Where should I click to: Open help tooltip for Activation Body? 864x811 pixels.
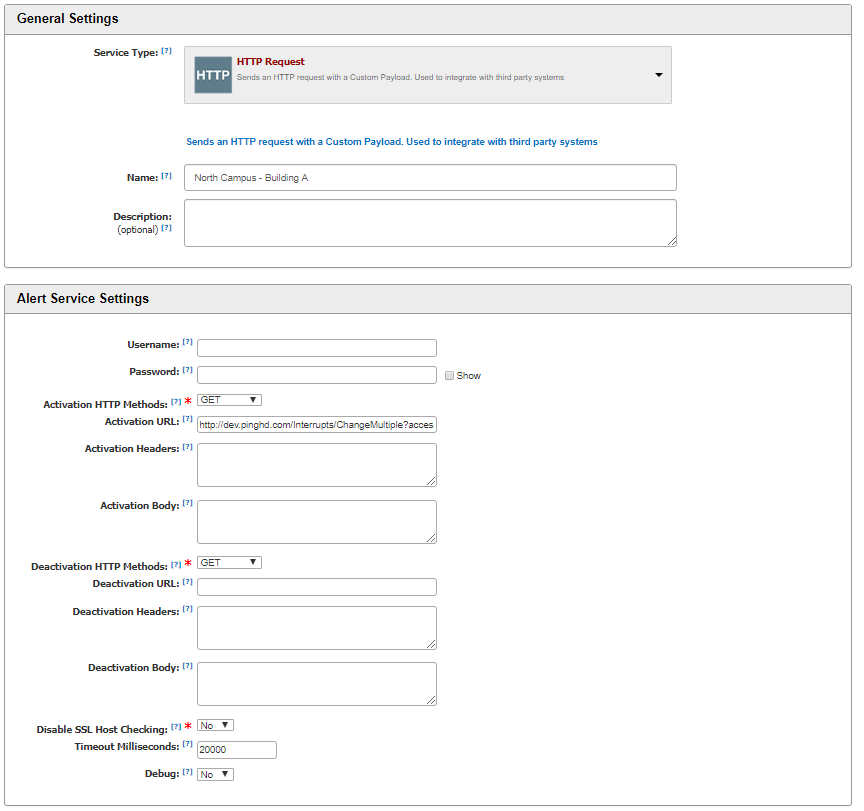pyautogui.click(x=187, y=502)
